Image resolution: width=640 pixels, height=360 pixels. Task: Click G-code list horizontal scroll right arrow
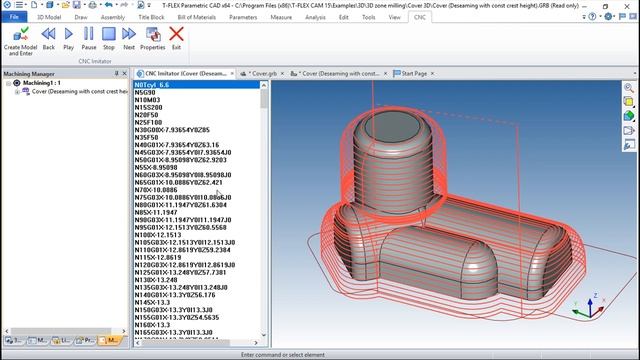click(256, 343)
